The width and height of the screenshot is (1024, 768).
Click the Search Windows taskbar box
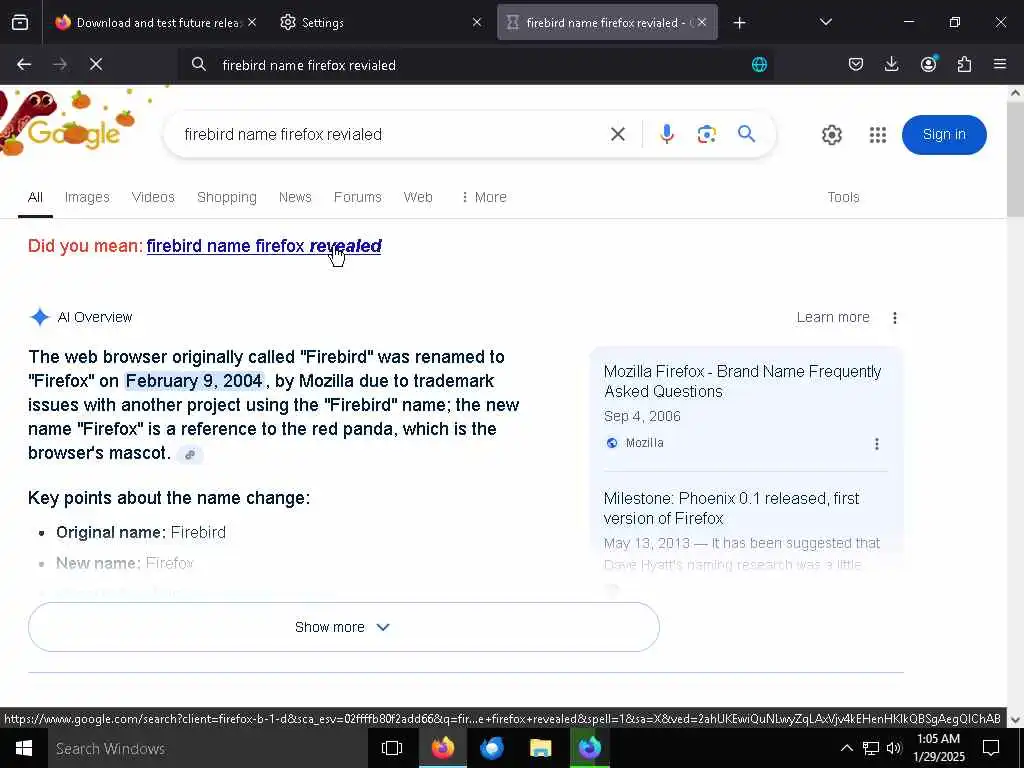[208, 748]
